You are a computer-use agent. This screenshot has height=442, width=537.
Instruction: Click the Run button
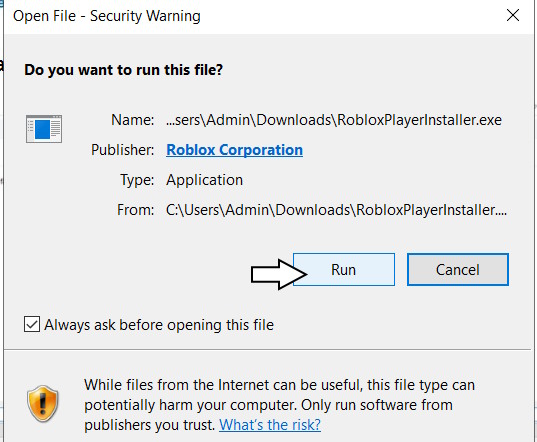(344, 269)
